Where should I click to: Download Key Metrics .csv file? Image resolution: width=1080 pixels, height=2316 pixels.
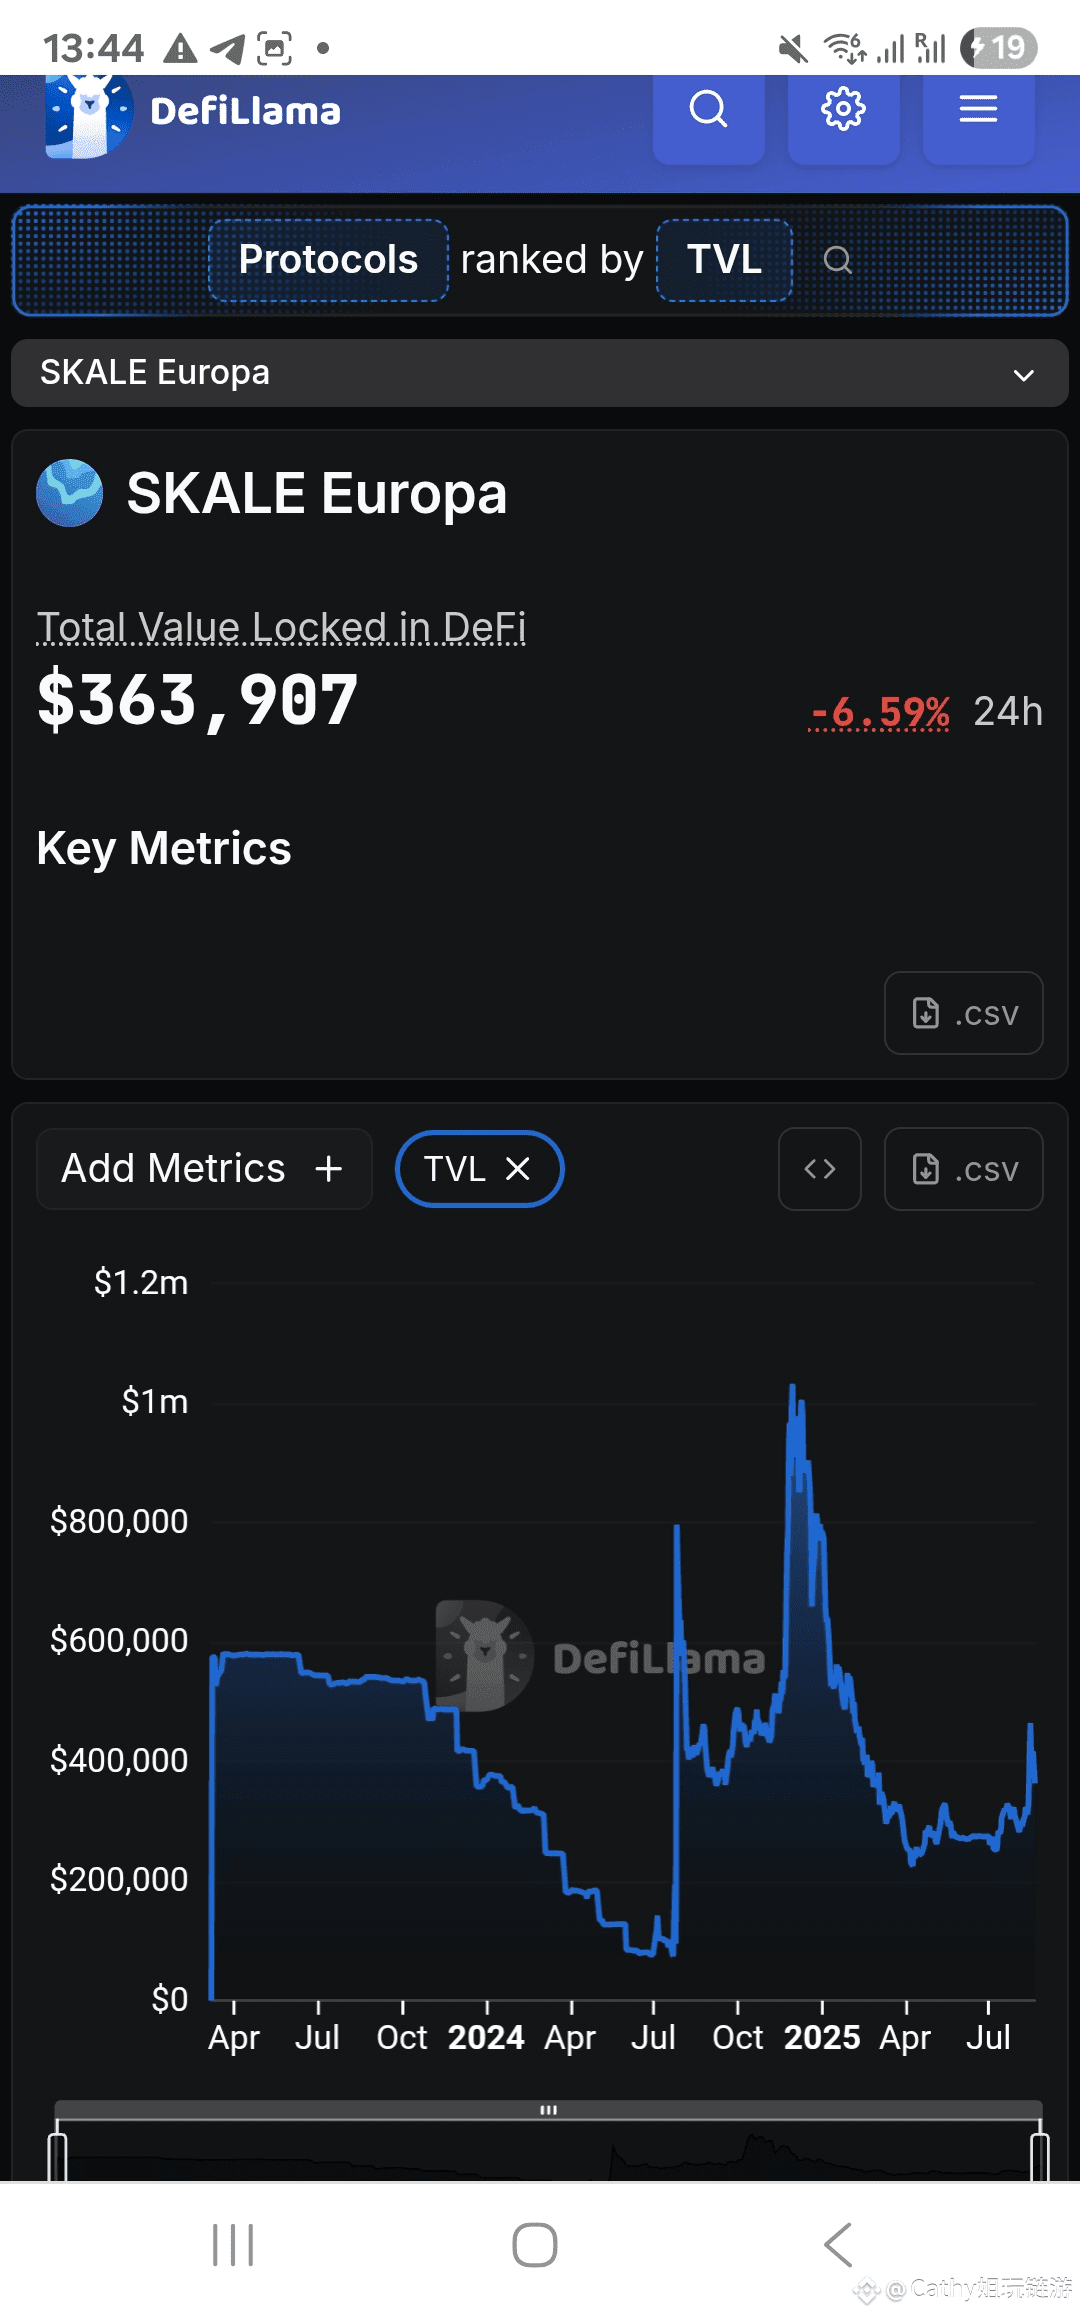pos(963,1013)
